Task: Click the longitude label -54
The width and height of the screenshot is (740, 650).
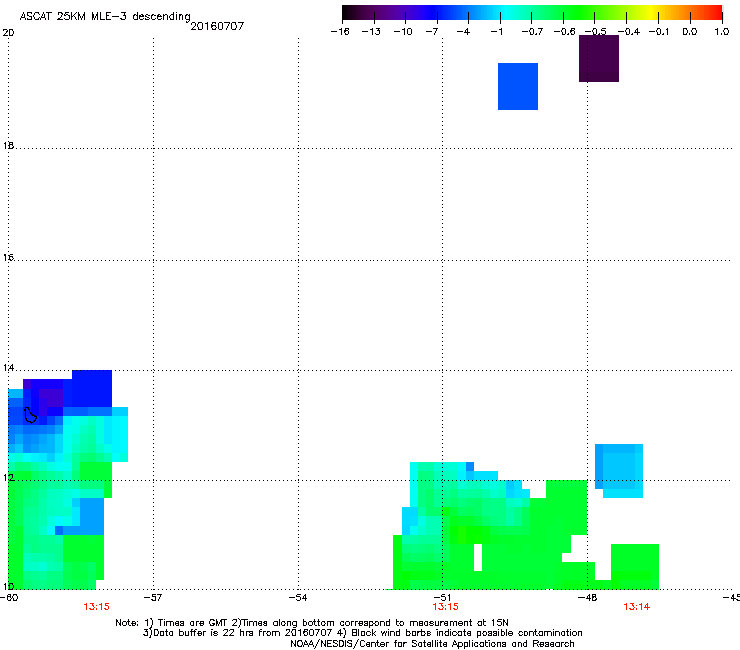Action: click(x=298, y=598)
